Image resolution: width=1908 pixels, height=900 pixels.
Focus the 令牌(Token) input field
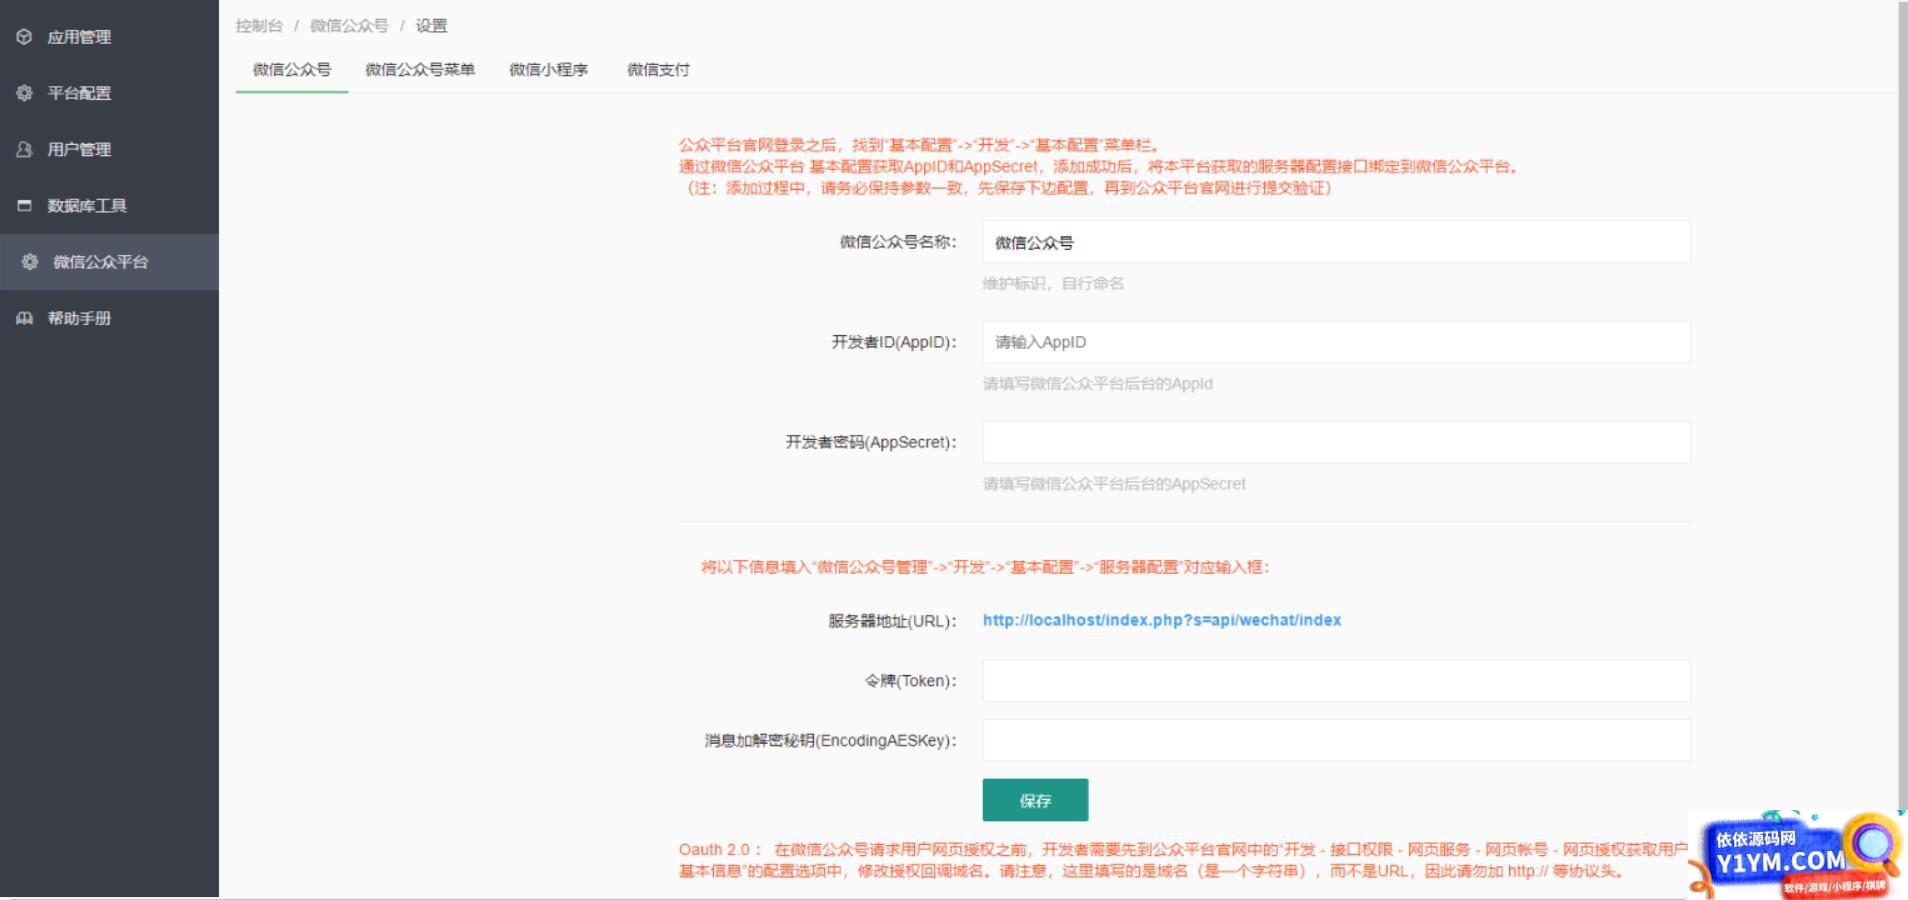[x=1336, y=681]
